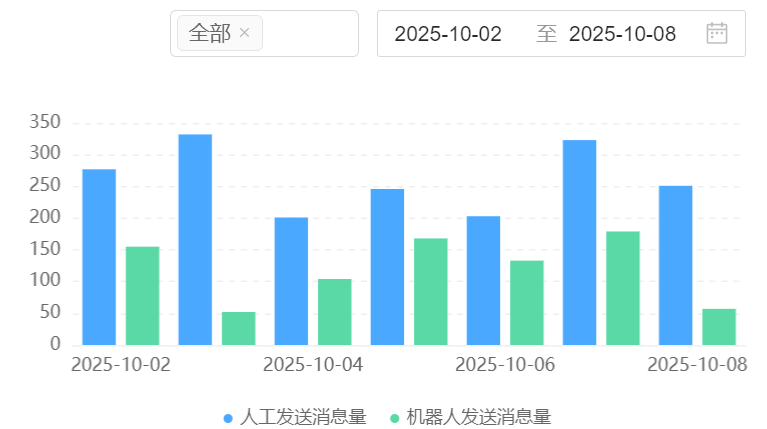The image size is (767, 429).
Task: Select the green bar for 2025-10-02
Action: [142, 296]
